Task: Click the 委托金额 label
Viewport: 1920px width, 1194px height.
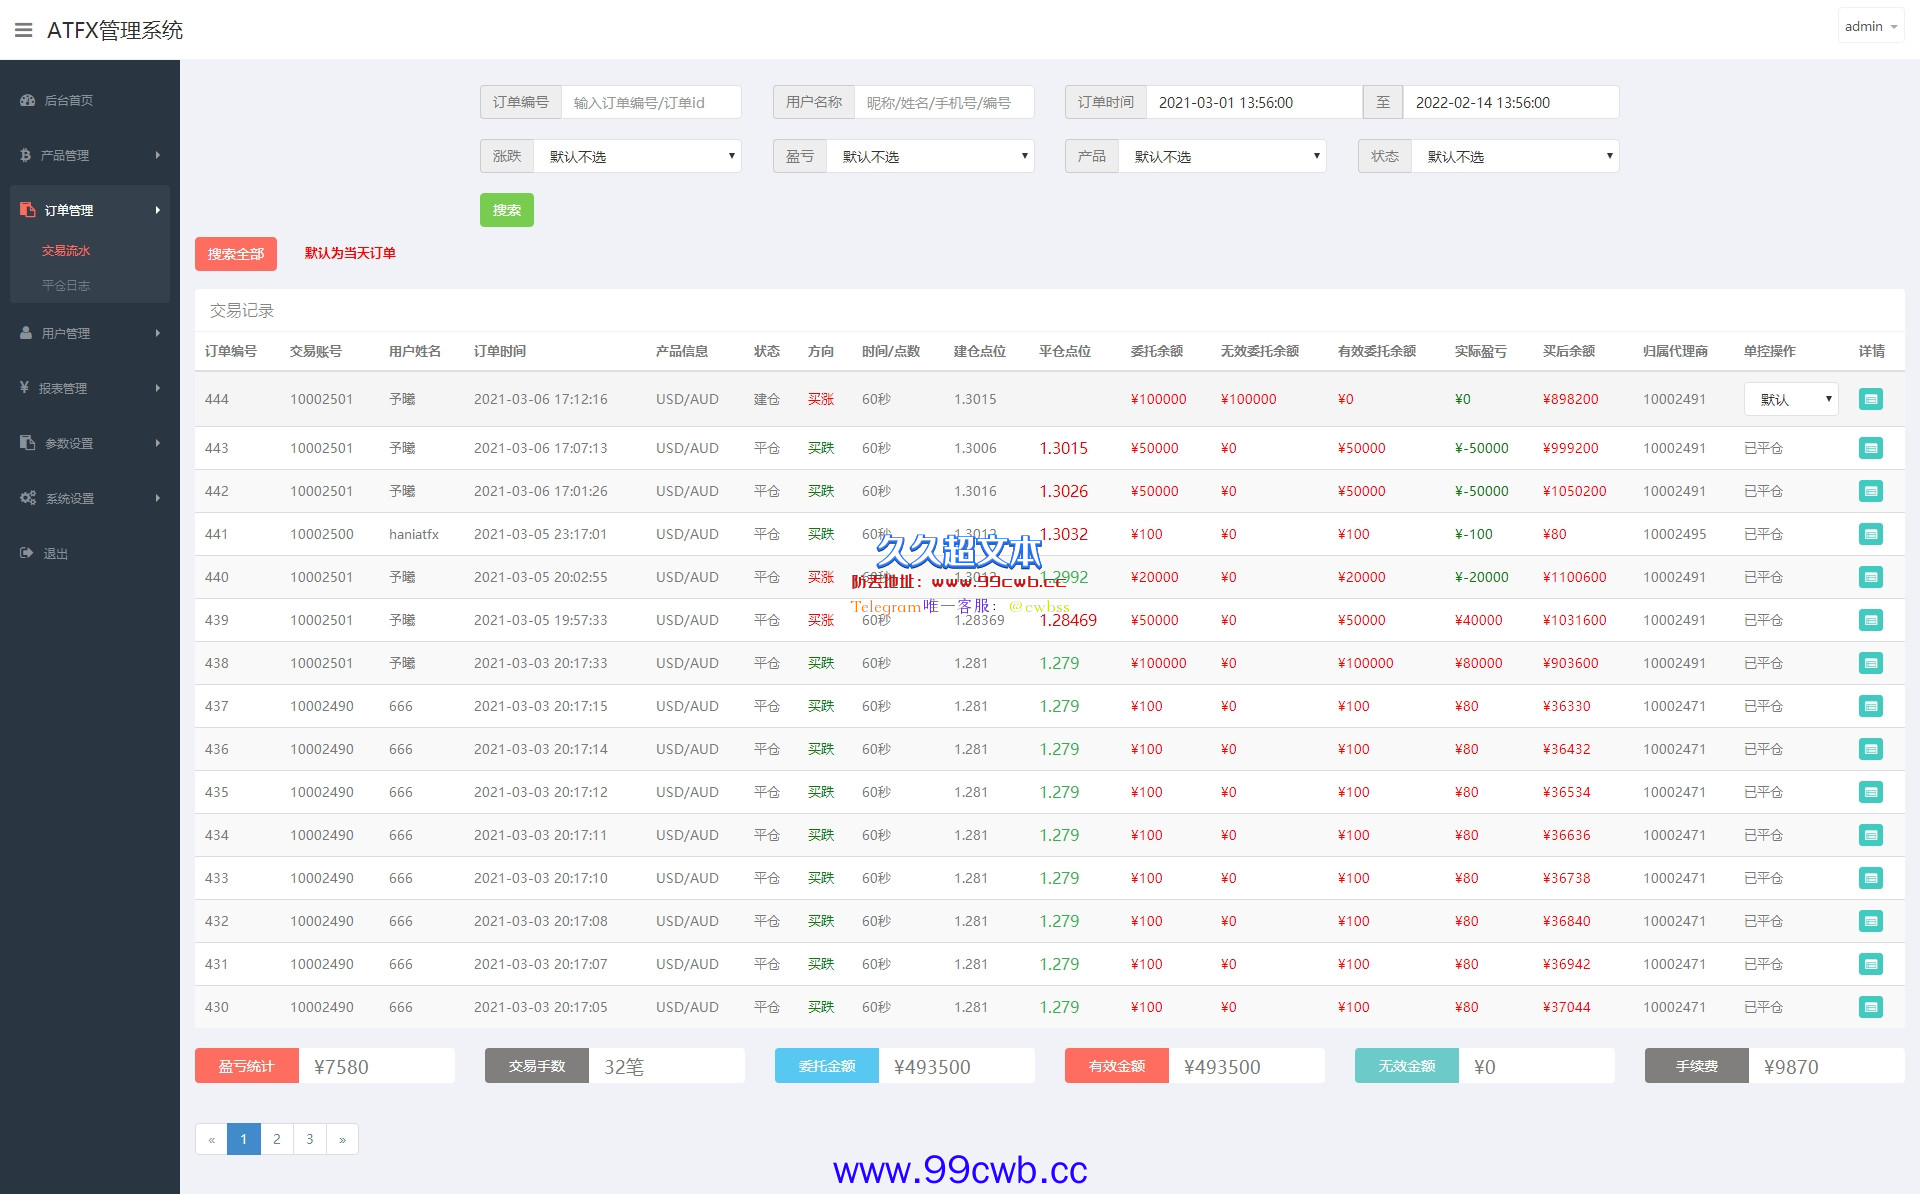Action: tap(827, 1066)
